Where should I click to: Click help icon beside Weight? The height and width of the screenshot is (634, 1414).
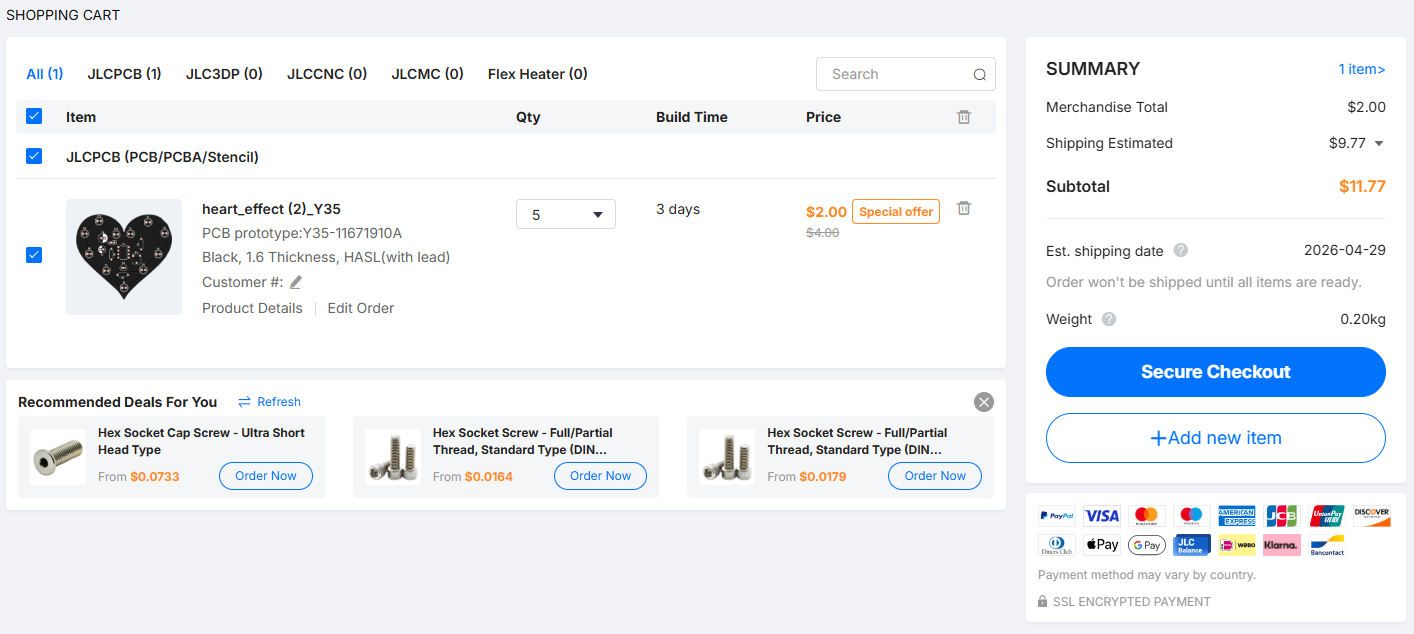click(x=1109, y=319)
